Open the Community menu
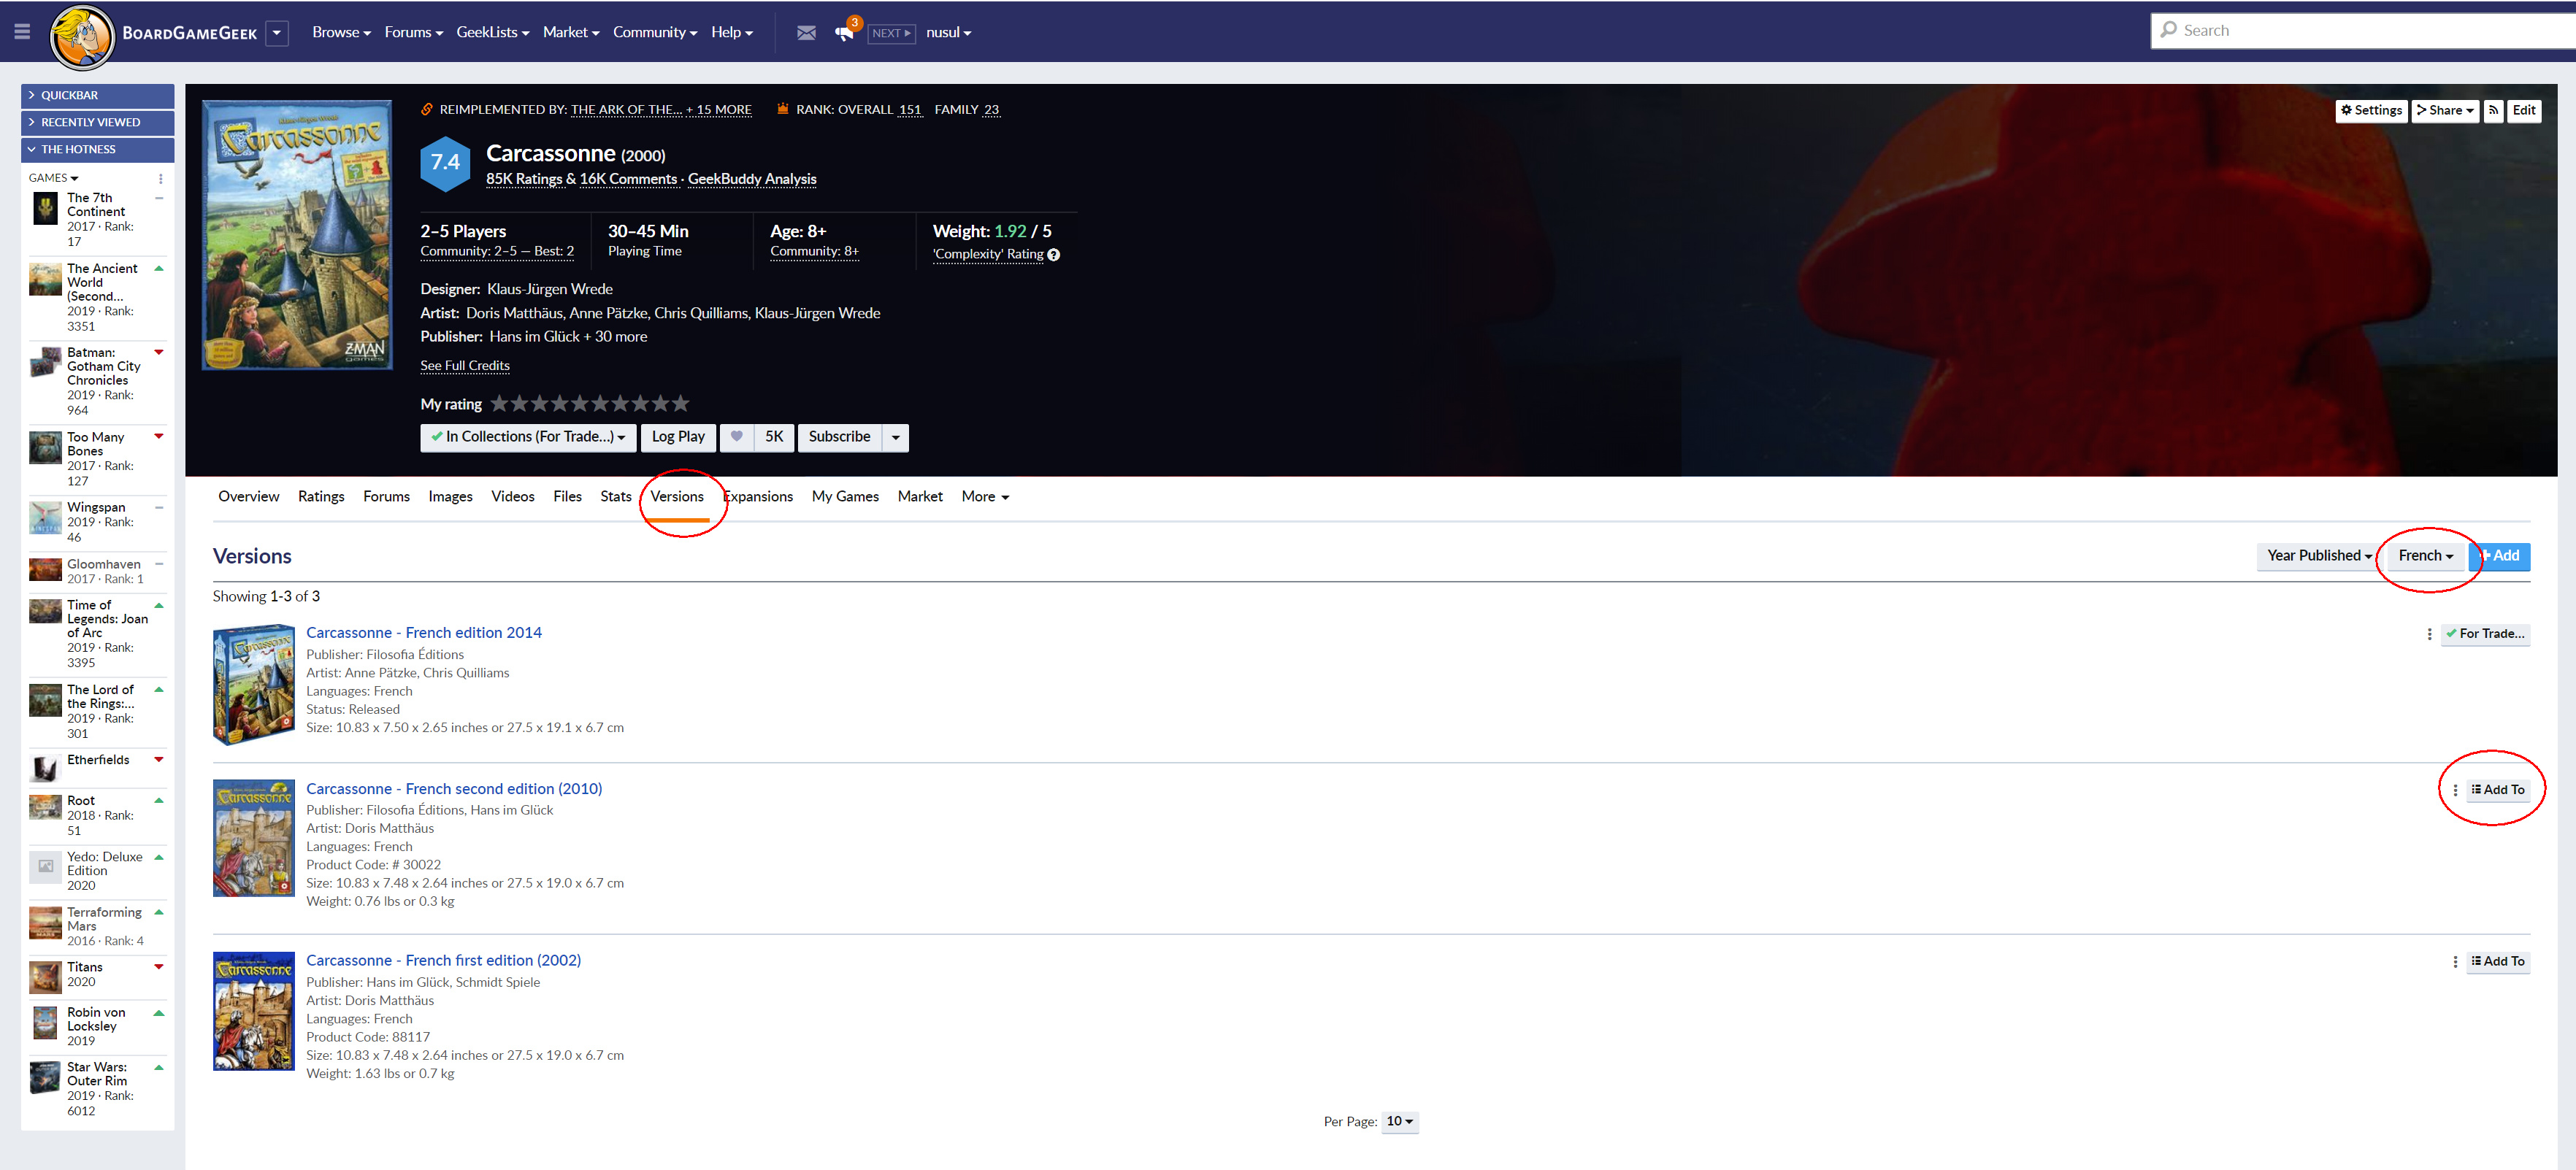Viewport: 2576px width, 1170px height. (655, 32)
